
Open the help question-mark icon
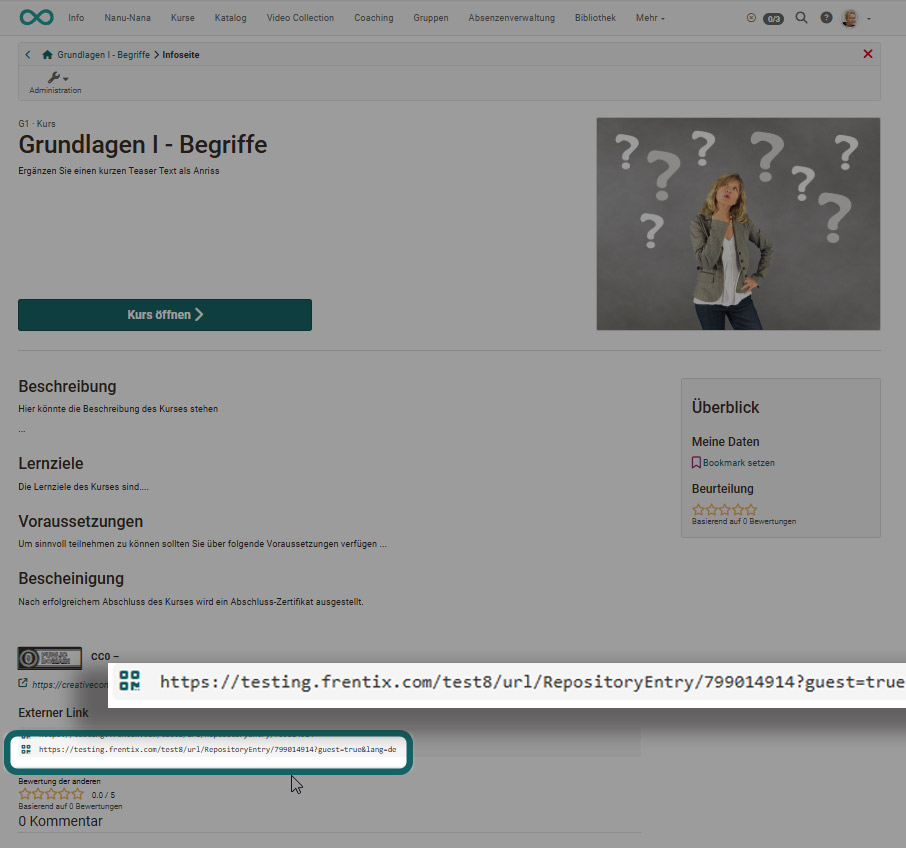(825, 17)
